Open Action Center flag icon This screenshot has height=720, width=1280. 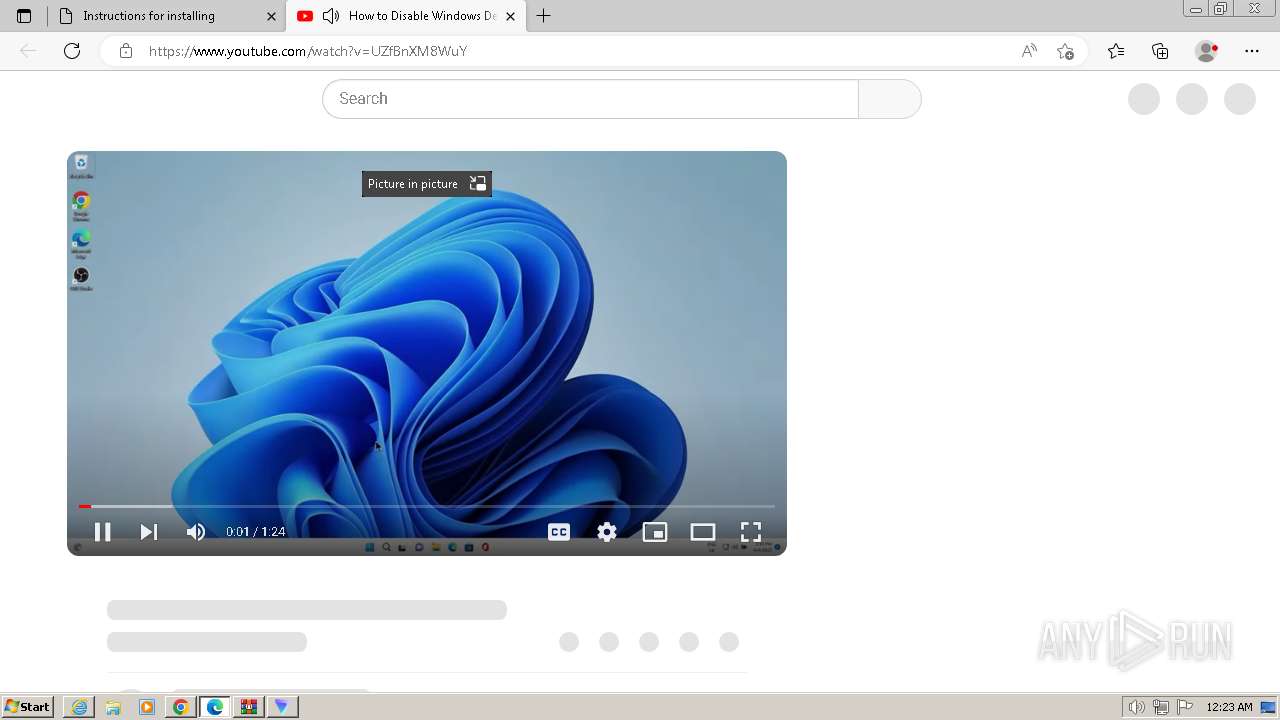1185,707
